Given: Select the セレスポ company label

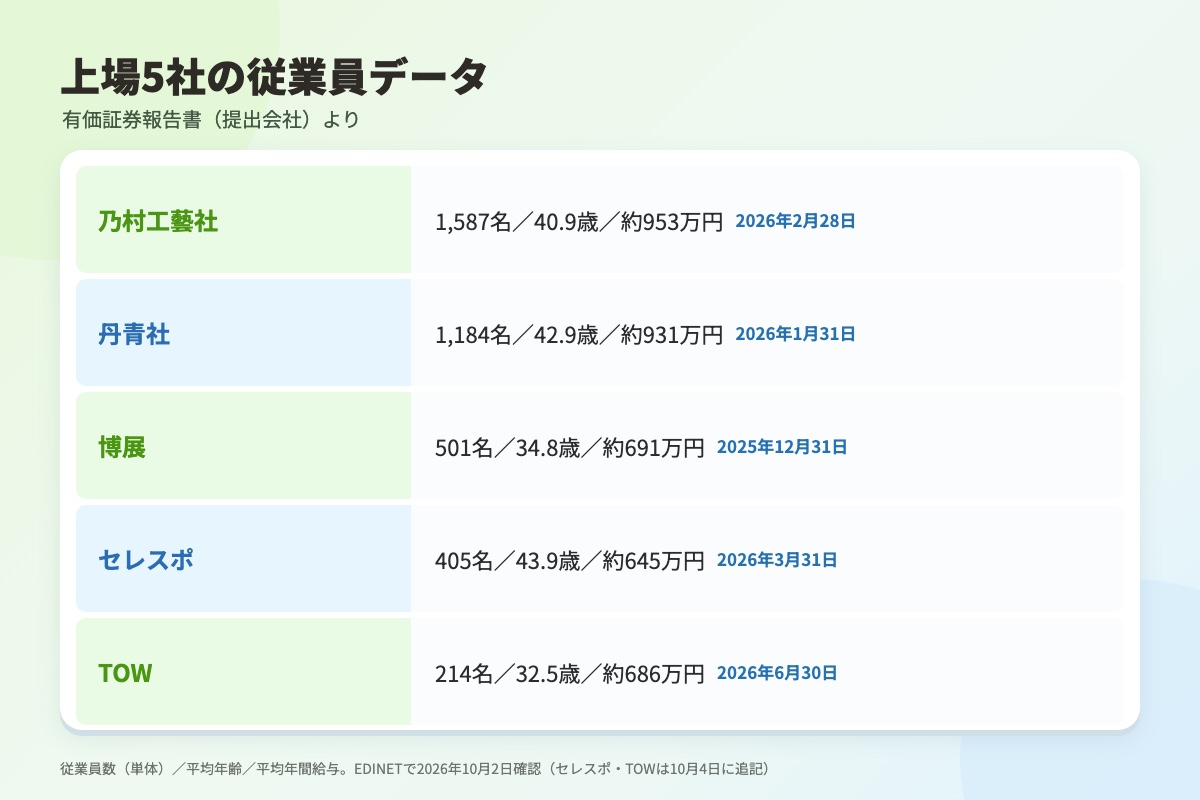Looking at the screenshot, I should 146,560.
